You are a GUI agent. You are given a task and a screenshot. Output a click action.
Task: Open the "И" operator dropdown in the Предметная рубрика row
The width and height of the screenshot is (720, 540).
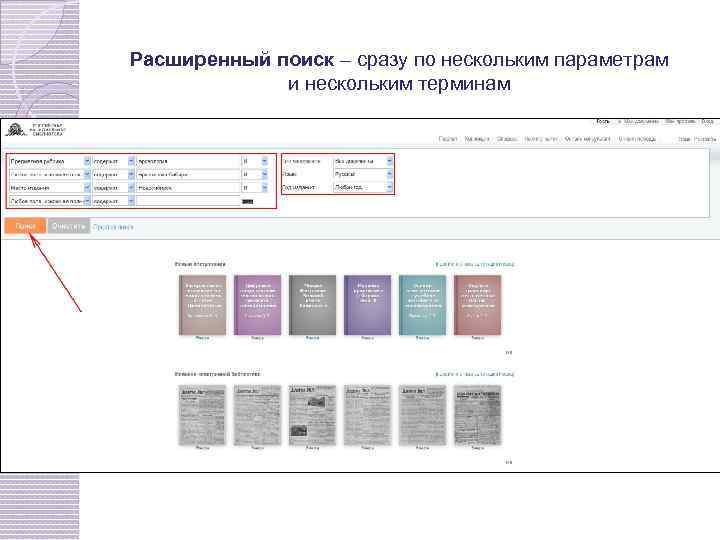[x=255, y=162]
